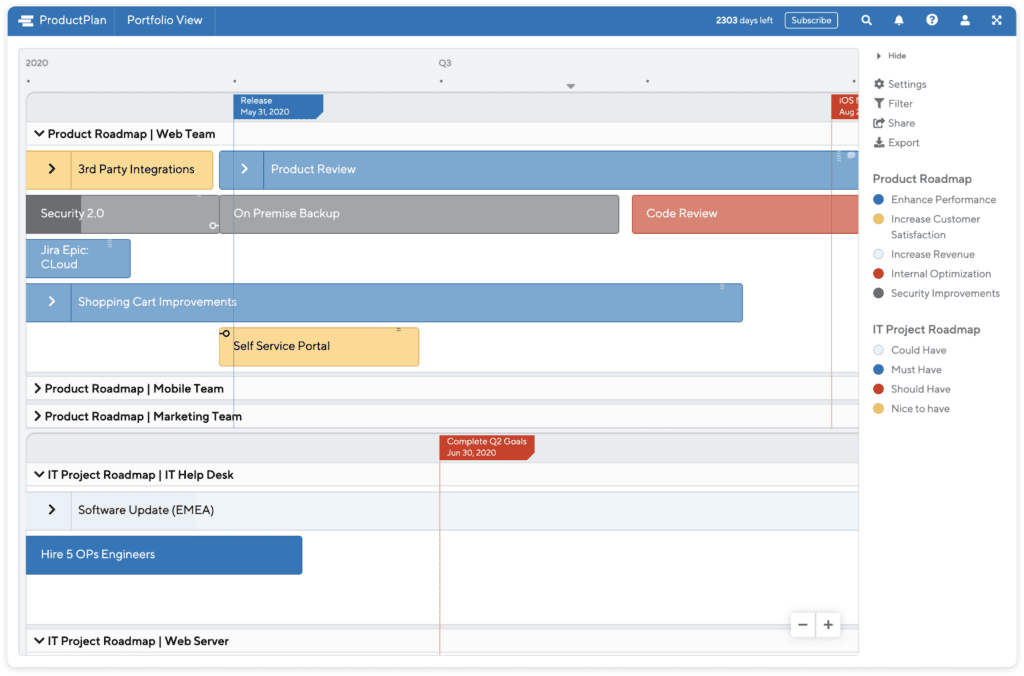The height and width of the screenshot is (676, 1024).
Task: Expand the Product Roadmap Mobile Team section
Action: [38, 388]
